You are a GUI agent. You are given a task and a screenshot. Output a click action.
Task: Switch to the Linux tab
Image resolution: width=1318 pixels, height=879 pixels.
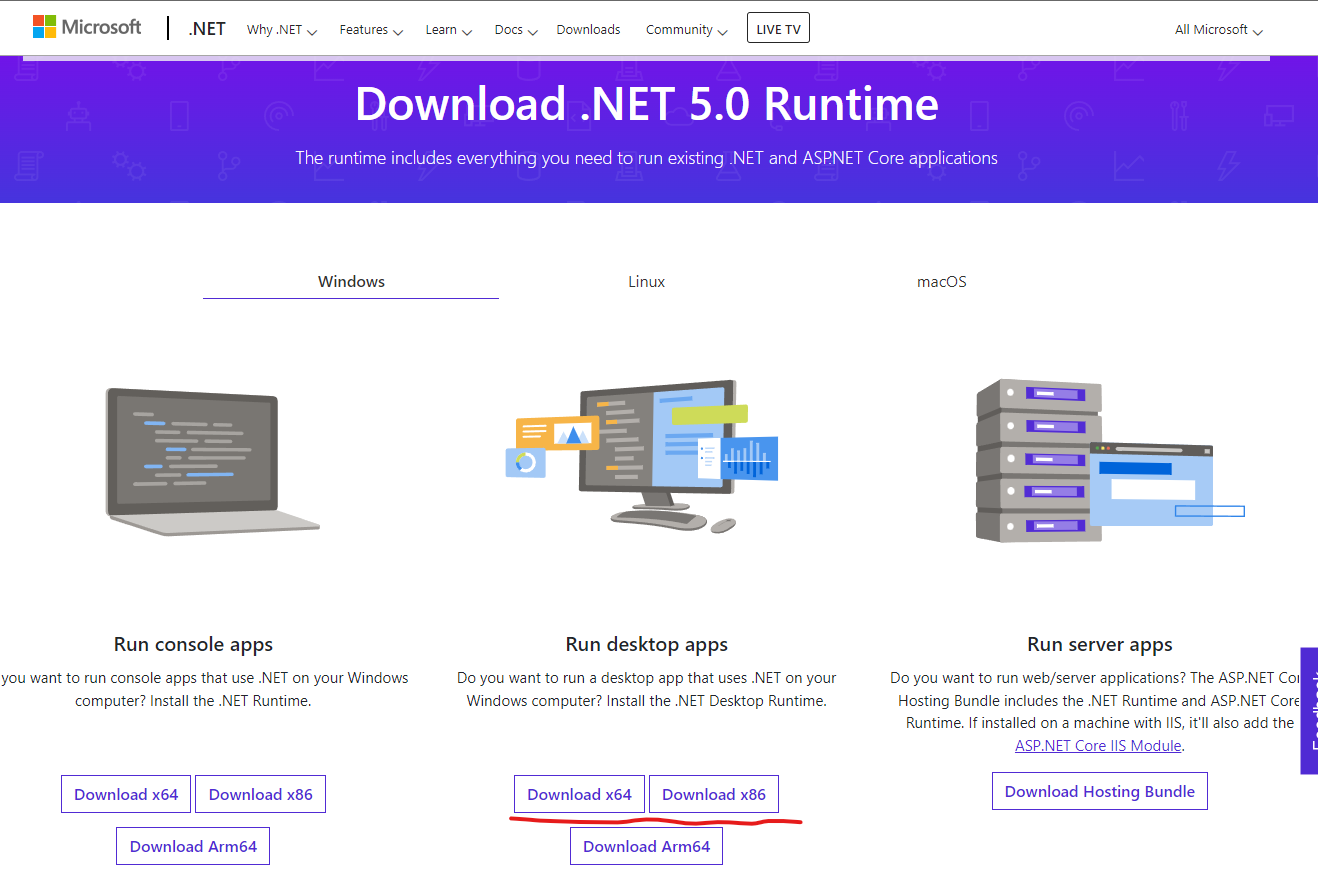click(x=646, y=282)
